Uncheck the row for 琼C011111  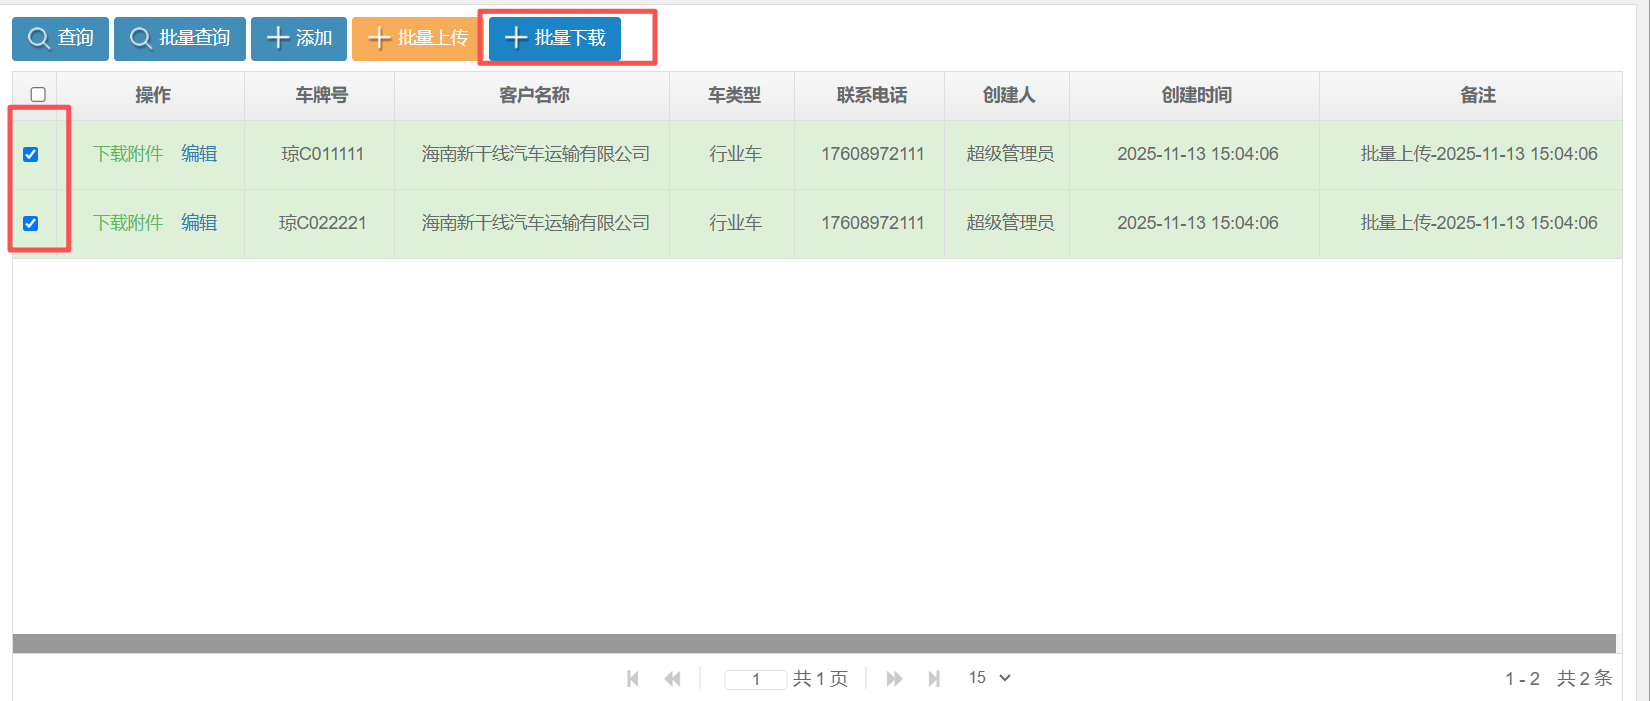tap(31, 154)
